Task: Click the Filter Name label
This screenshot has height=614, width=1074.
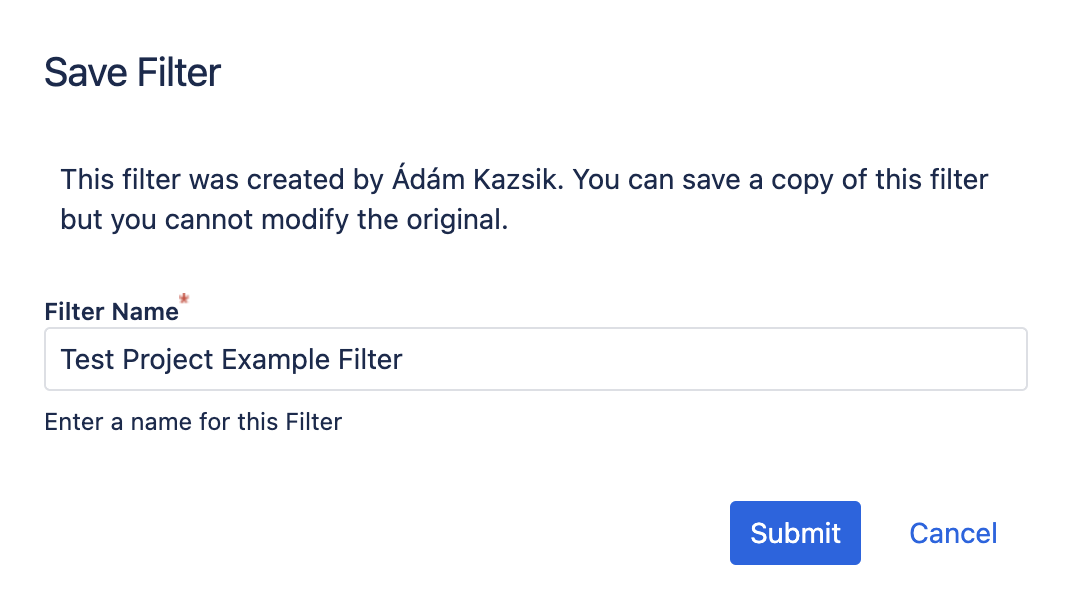Action: pos(110,311)
